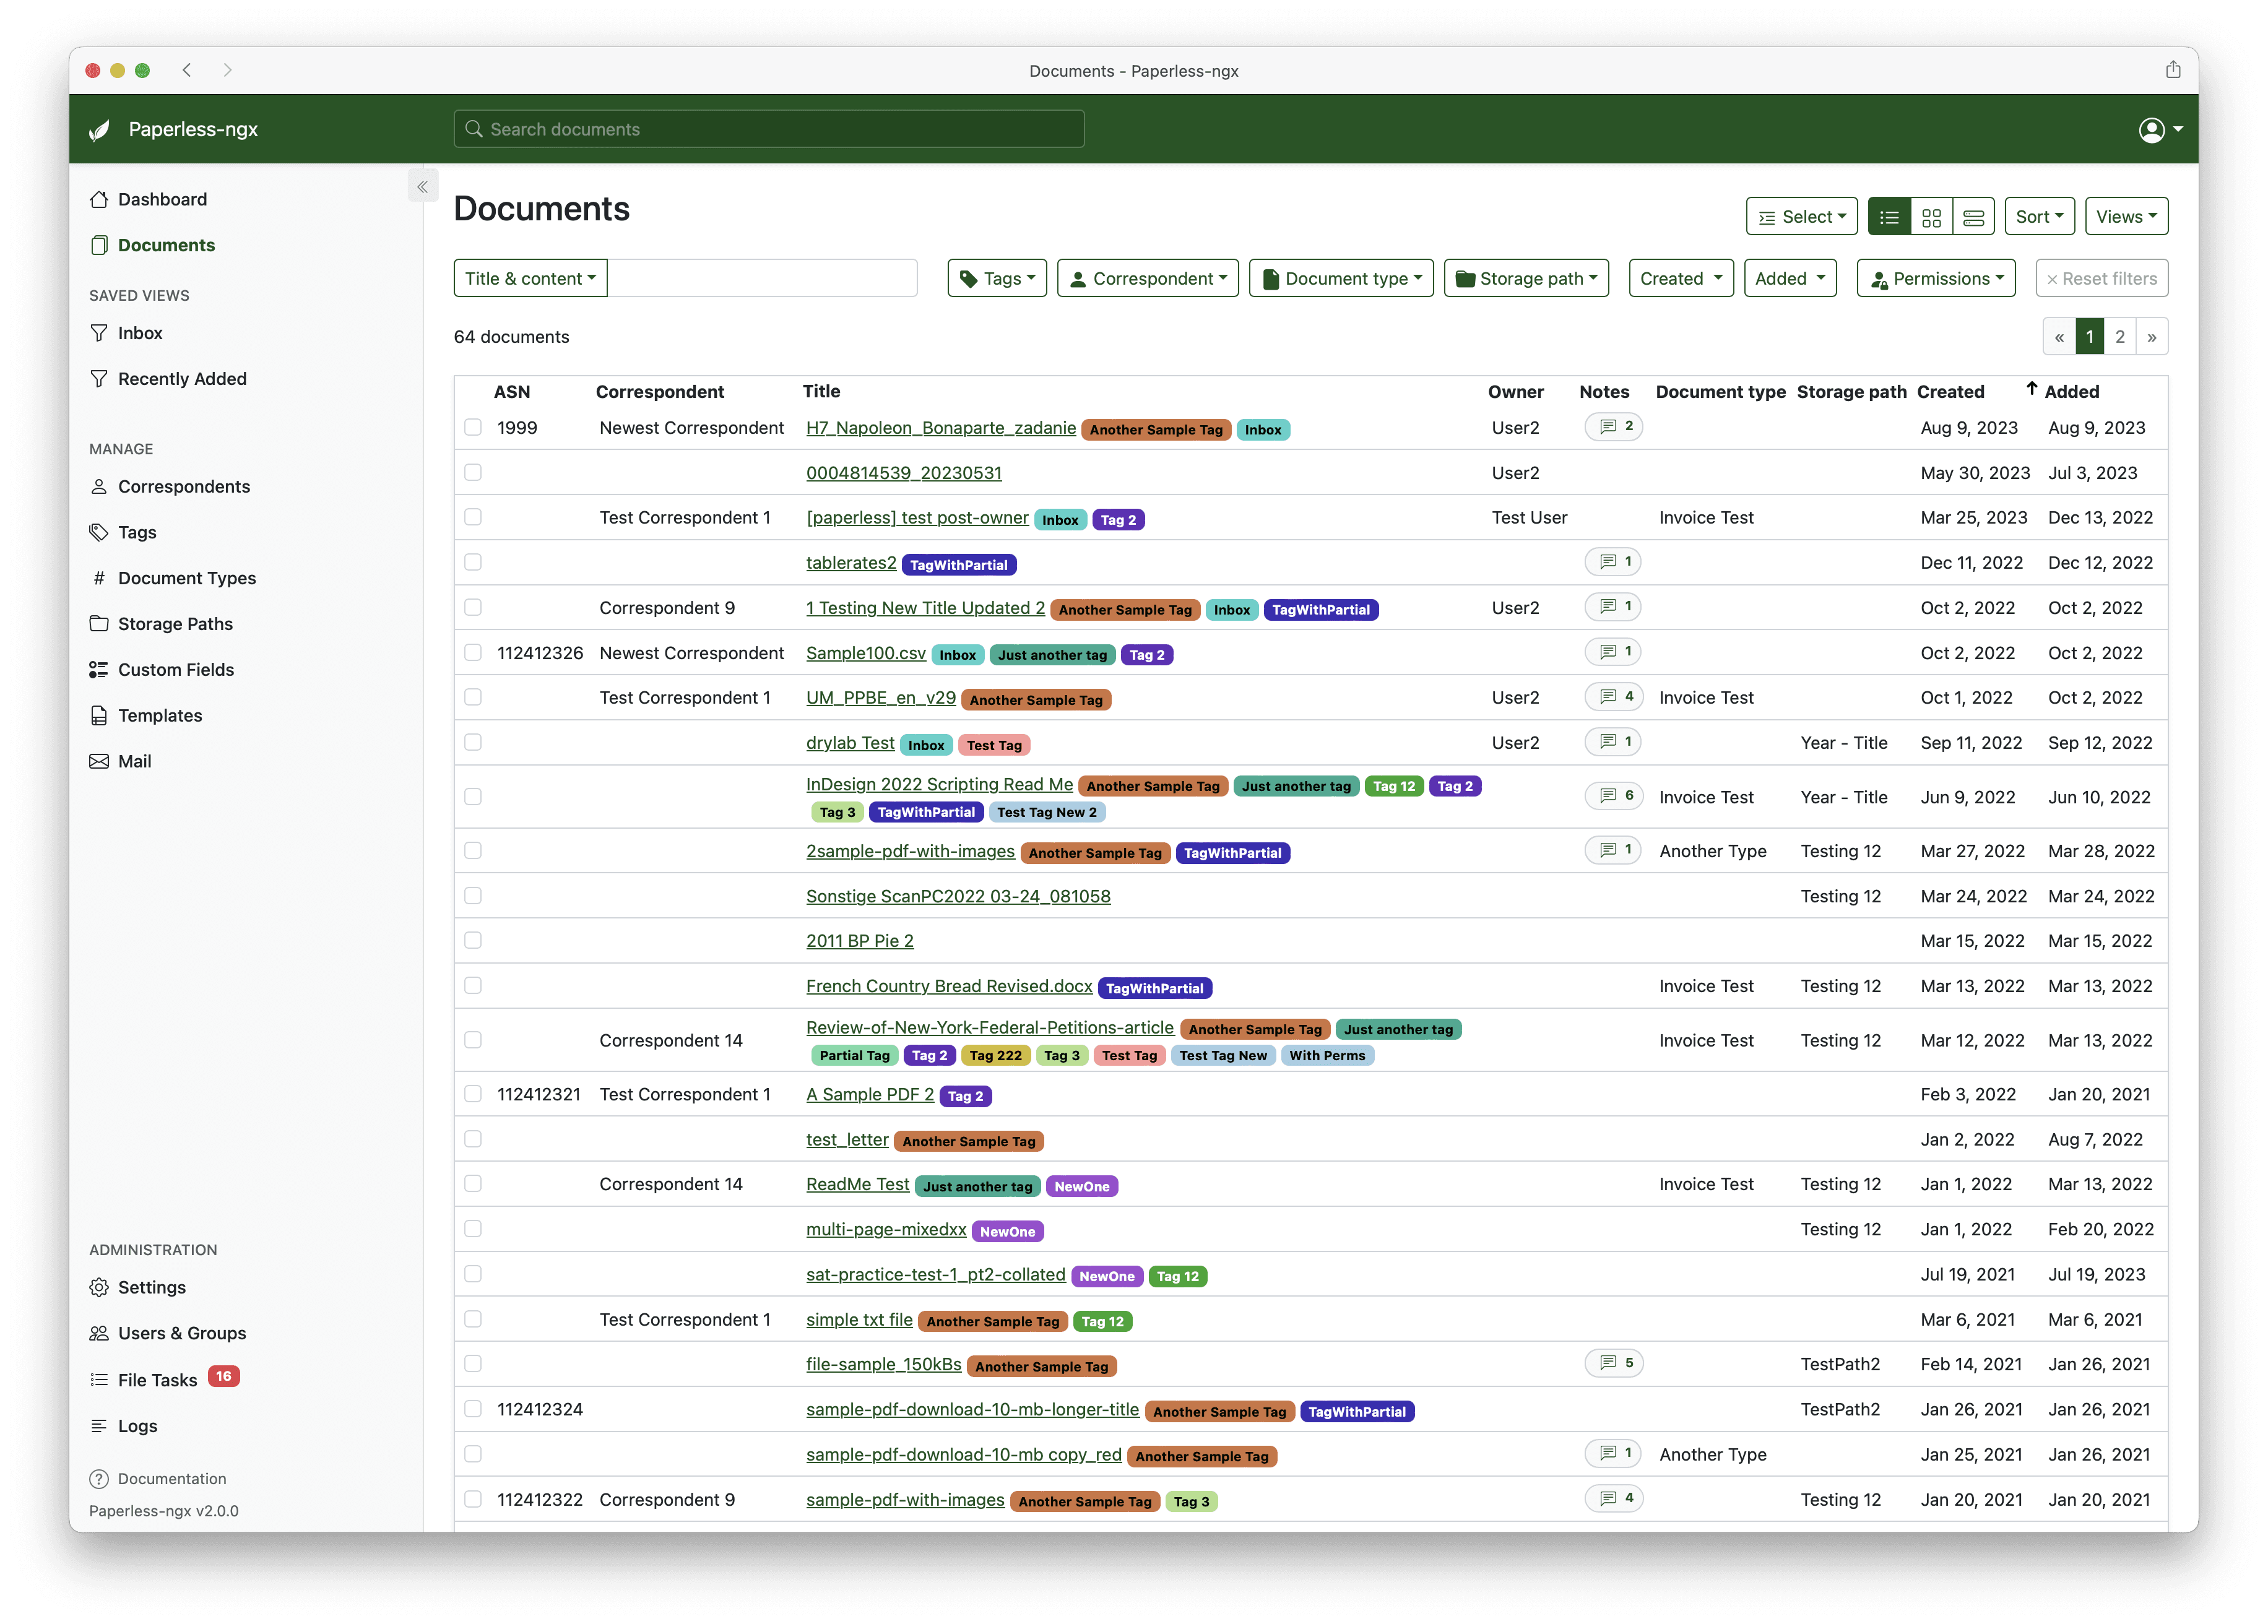Tick the checkbox beside test_letter
The width and height of the screenshot is (2268, 1624).
473,1139
